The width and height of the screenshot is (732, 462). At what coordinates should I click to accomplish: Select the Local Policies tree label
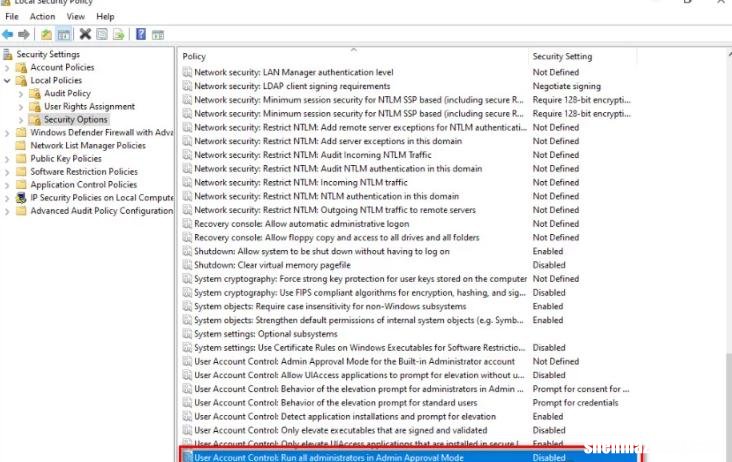pyautogui.click(x=56, y=80)
